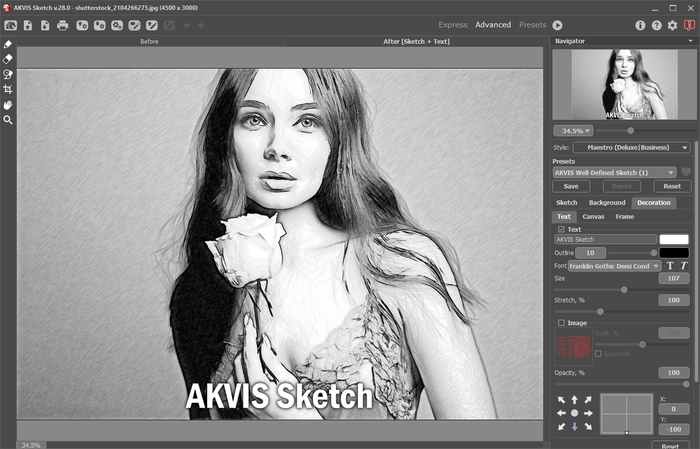Run processing with the play button
Image resolution: width=700 pixels, height=449 pixels.
(x=558, y=25)
